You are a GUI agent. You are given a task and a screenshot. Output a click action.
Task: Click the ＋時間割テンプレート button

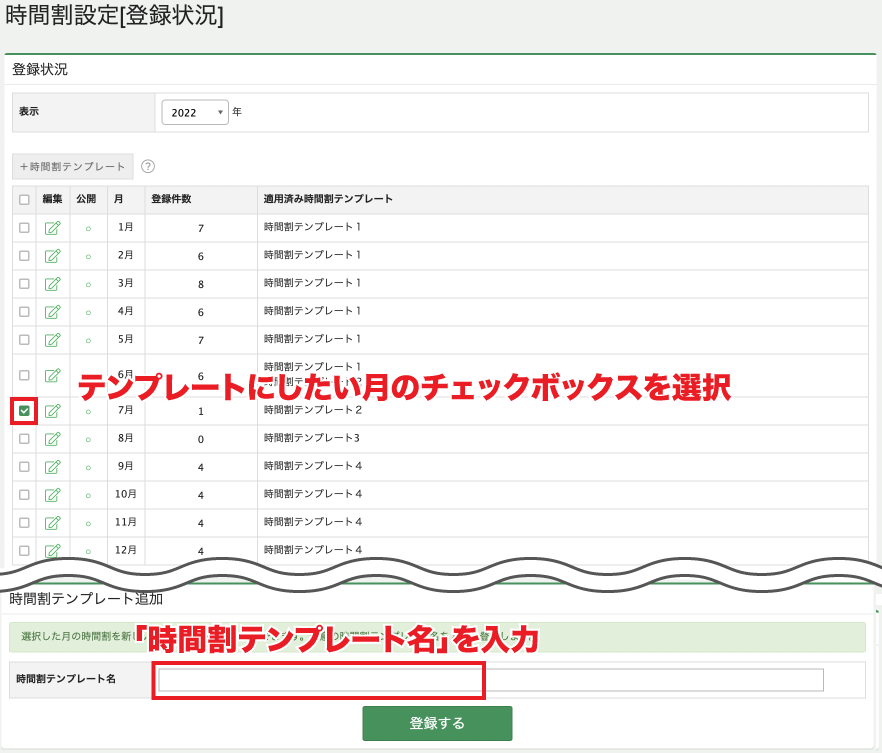point(73,166)
